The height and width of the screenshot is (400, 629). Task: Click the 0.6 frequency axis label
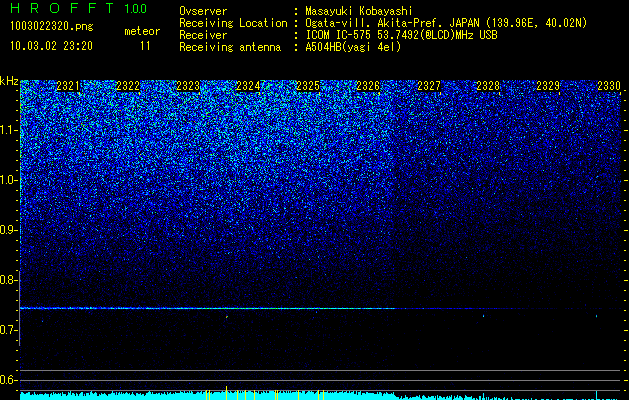(x=9, y=380)
